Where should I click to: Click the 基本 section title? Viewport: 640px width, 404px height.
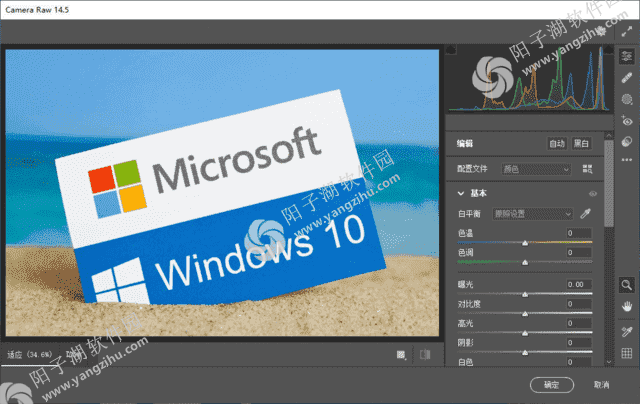coord(478,193)
